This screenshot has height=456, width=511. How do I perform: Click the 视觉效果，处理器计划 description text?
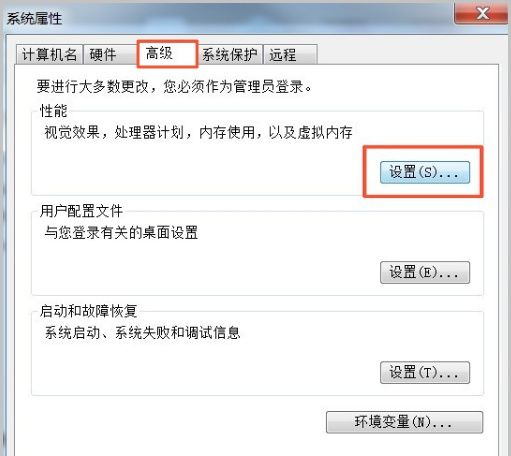point(198,132)
